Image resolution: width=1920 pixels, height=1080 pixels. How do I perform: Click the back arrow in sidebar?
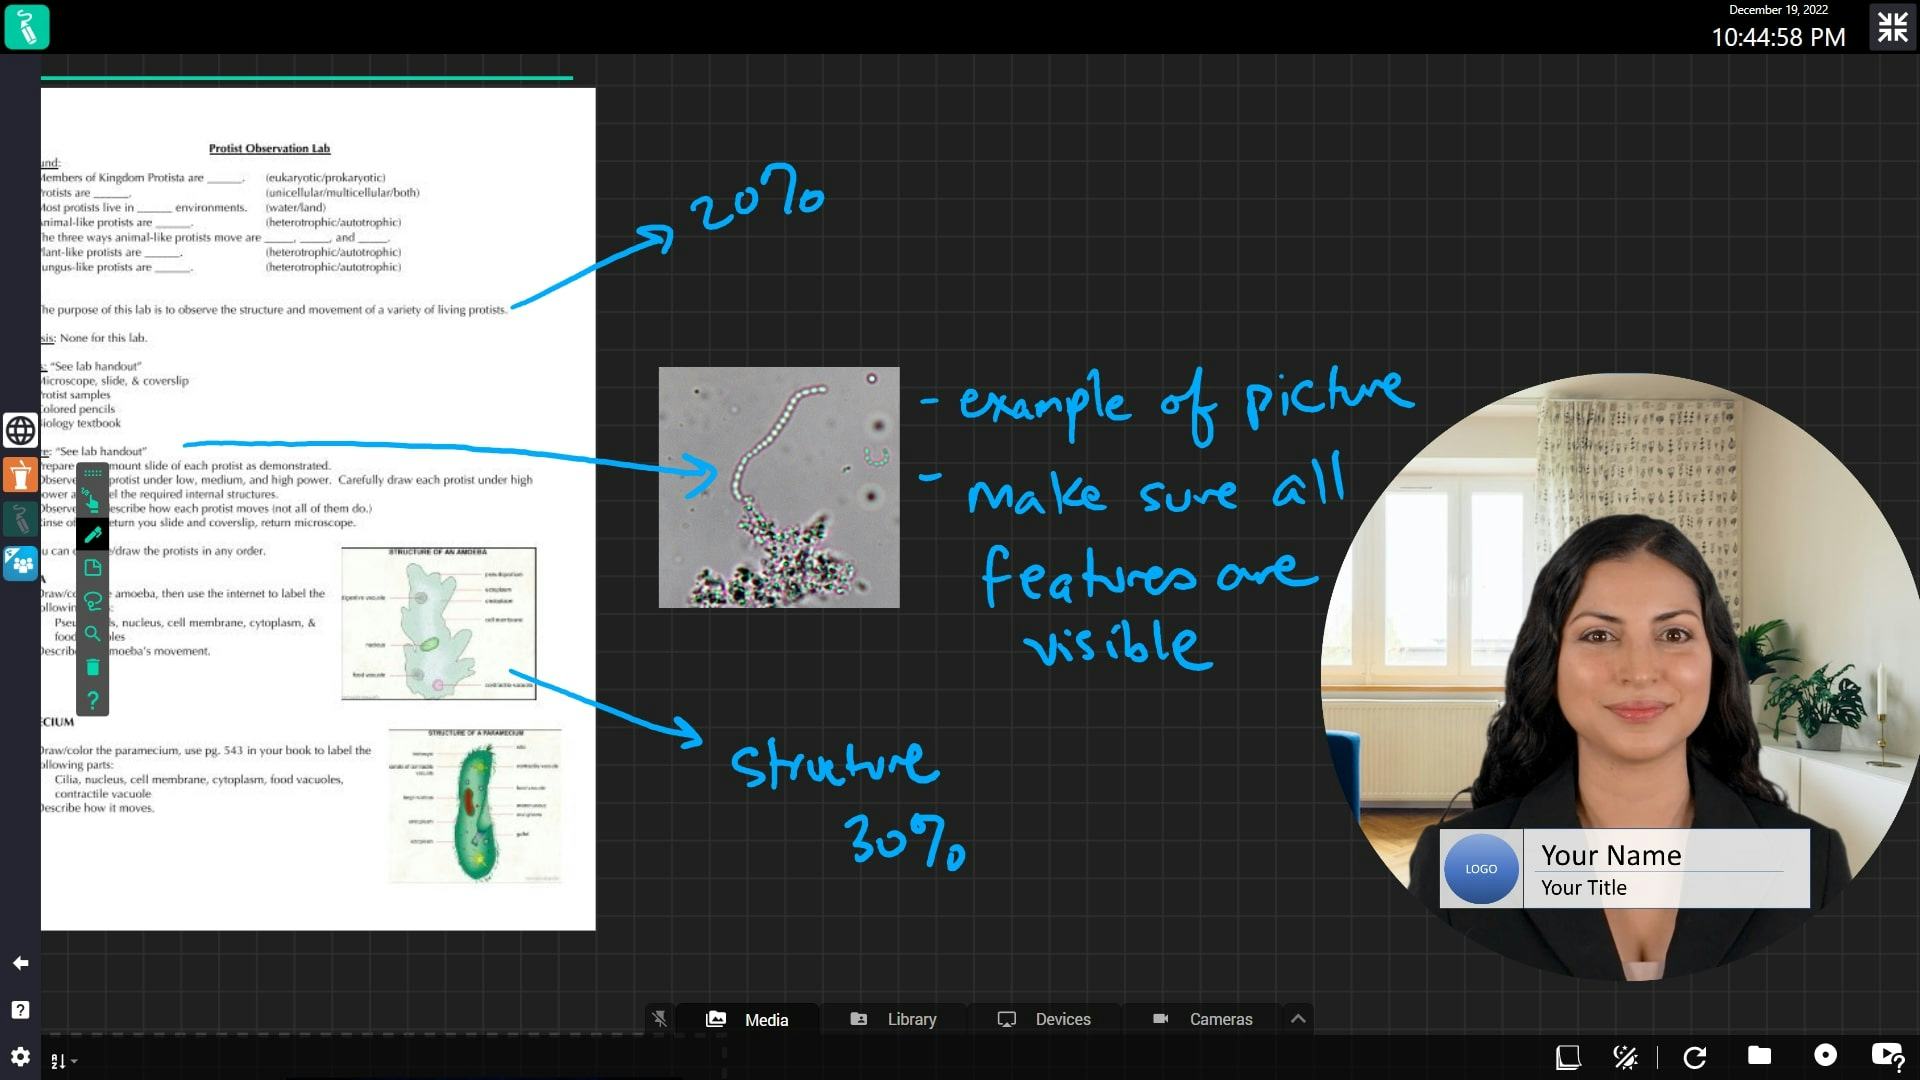20,963
